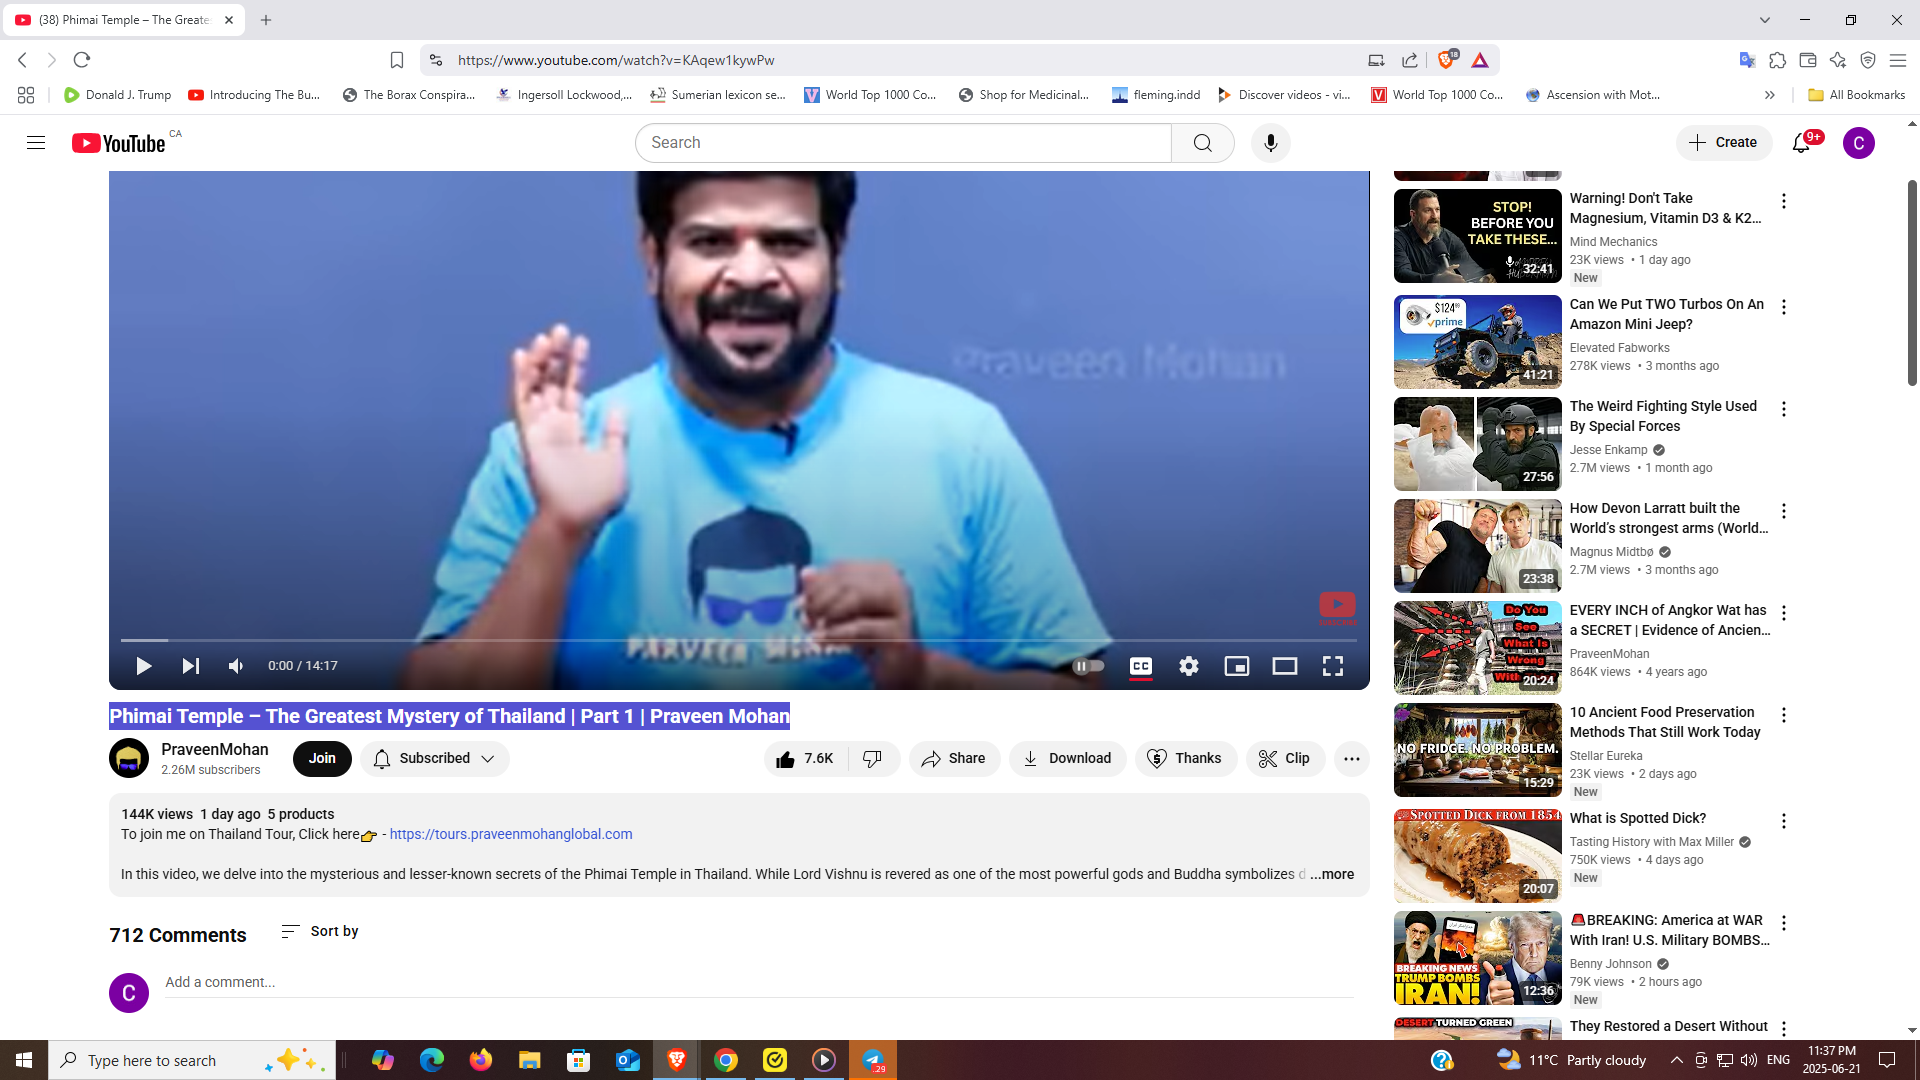The height and width of the screenshot is (1080, 1920).
Task: Open the Create button menu
Action: click(x=1723, y=143)
